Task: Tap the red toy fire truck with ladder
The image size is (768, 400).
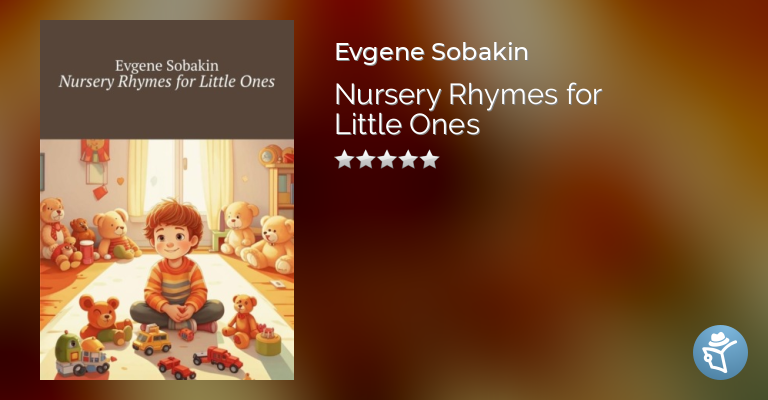Action: coord(218,359)
